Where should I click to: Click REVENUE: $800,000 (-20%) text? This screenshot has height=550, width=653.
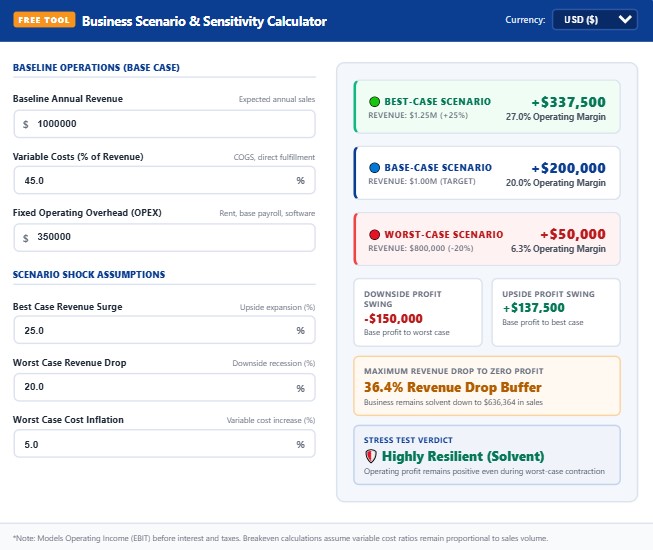(x=421, y=249)
